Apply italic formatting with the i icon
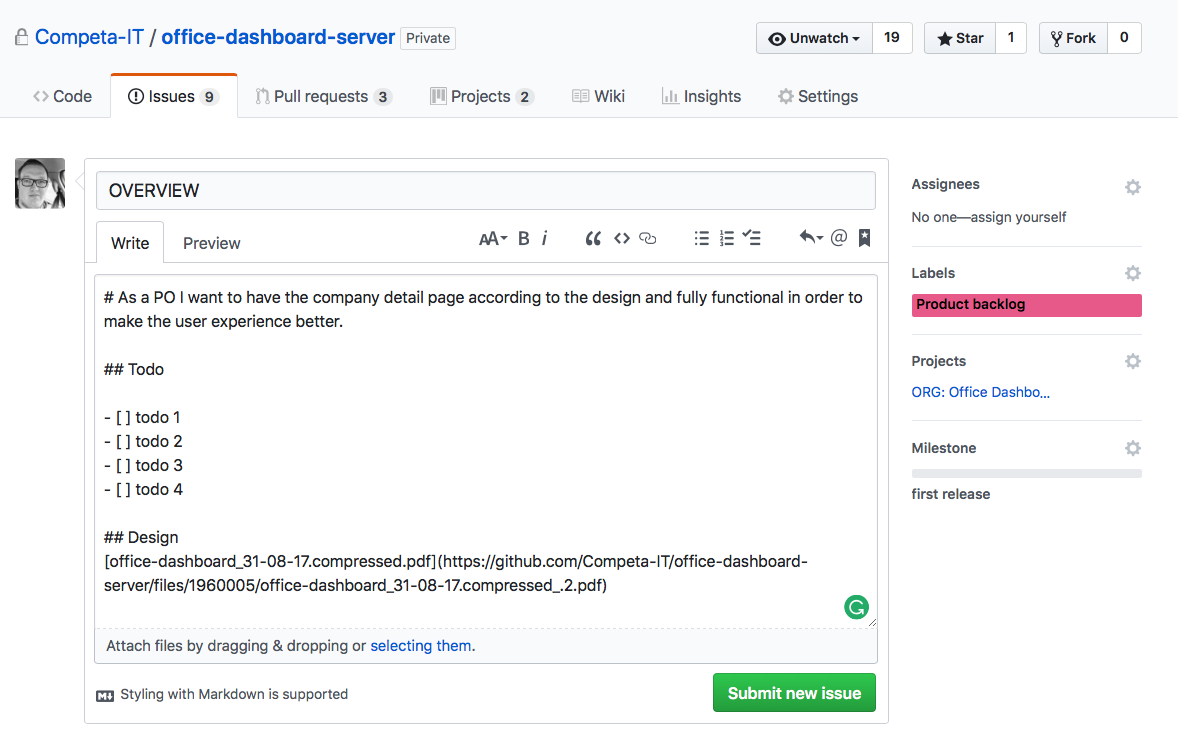 point(545,238)
